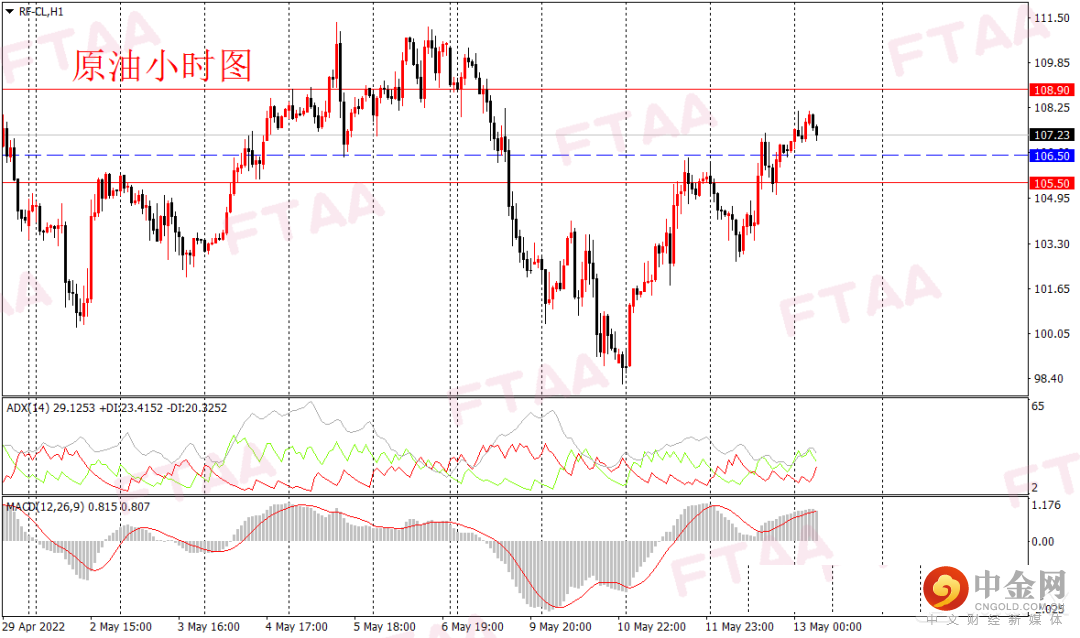
Task: Click the 2 May 15:00 time label
Action: click(x=121, y=627)
